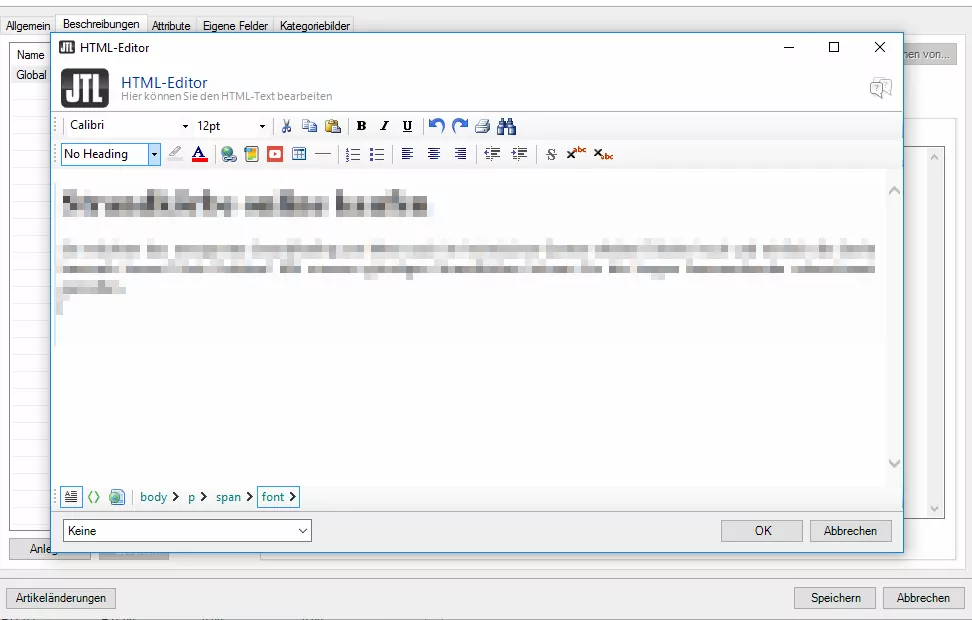This screenshot has height=620, width=972.
Task: Toggle underline formatting
Action: point(407,126)
